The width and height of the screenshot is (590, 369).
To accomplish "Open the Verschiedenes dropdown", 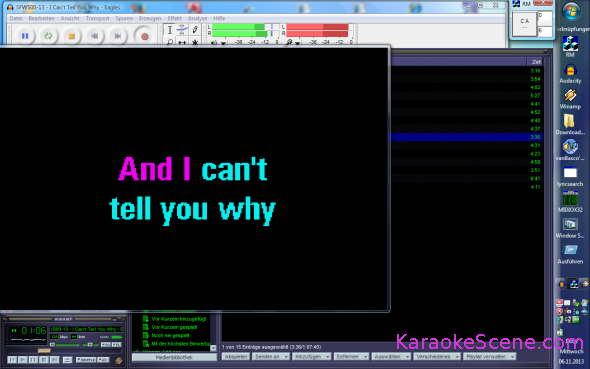I will point(437,357).
